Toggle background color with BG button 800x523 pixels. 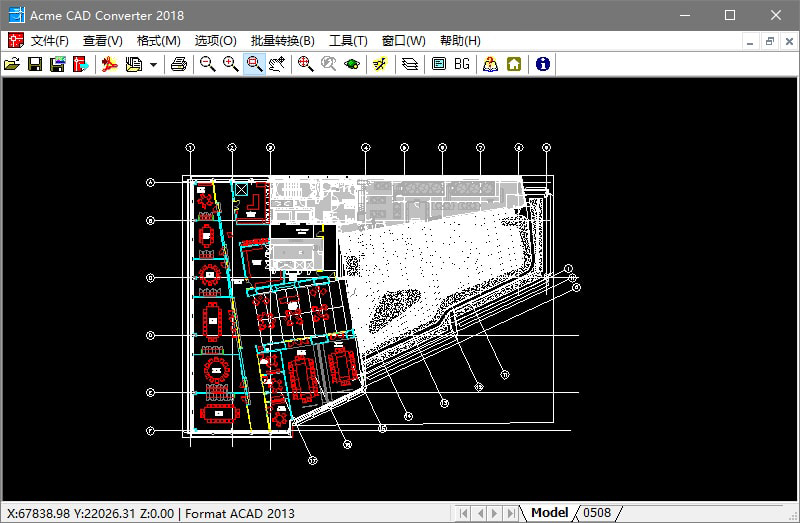tap(462, 64)
